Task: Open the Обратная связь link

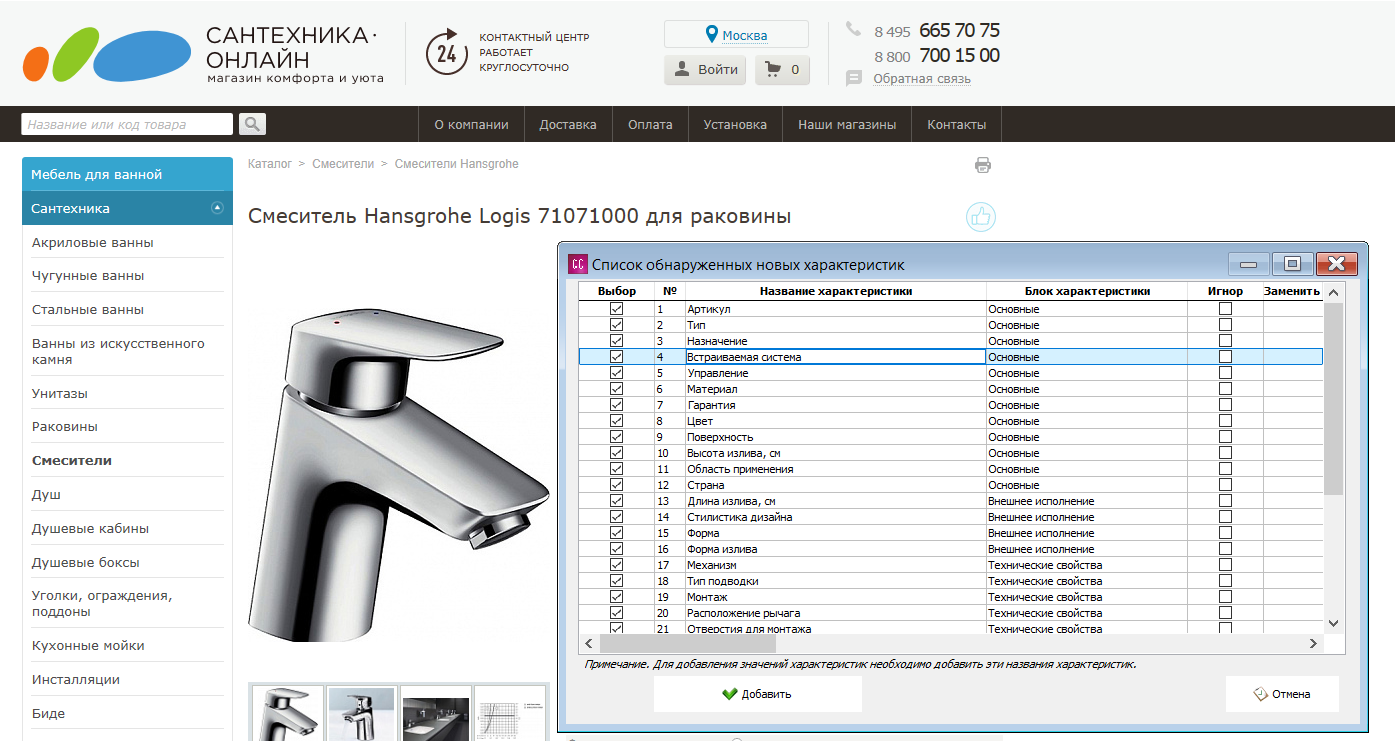Action: (922, 79)
